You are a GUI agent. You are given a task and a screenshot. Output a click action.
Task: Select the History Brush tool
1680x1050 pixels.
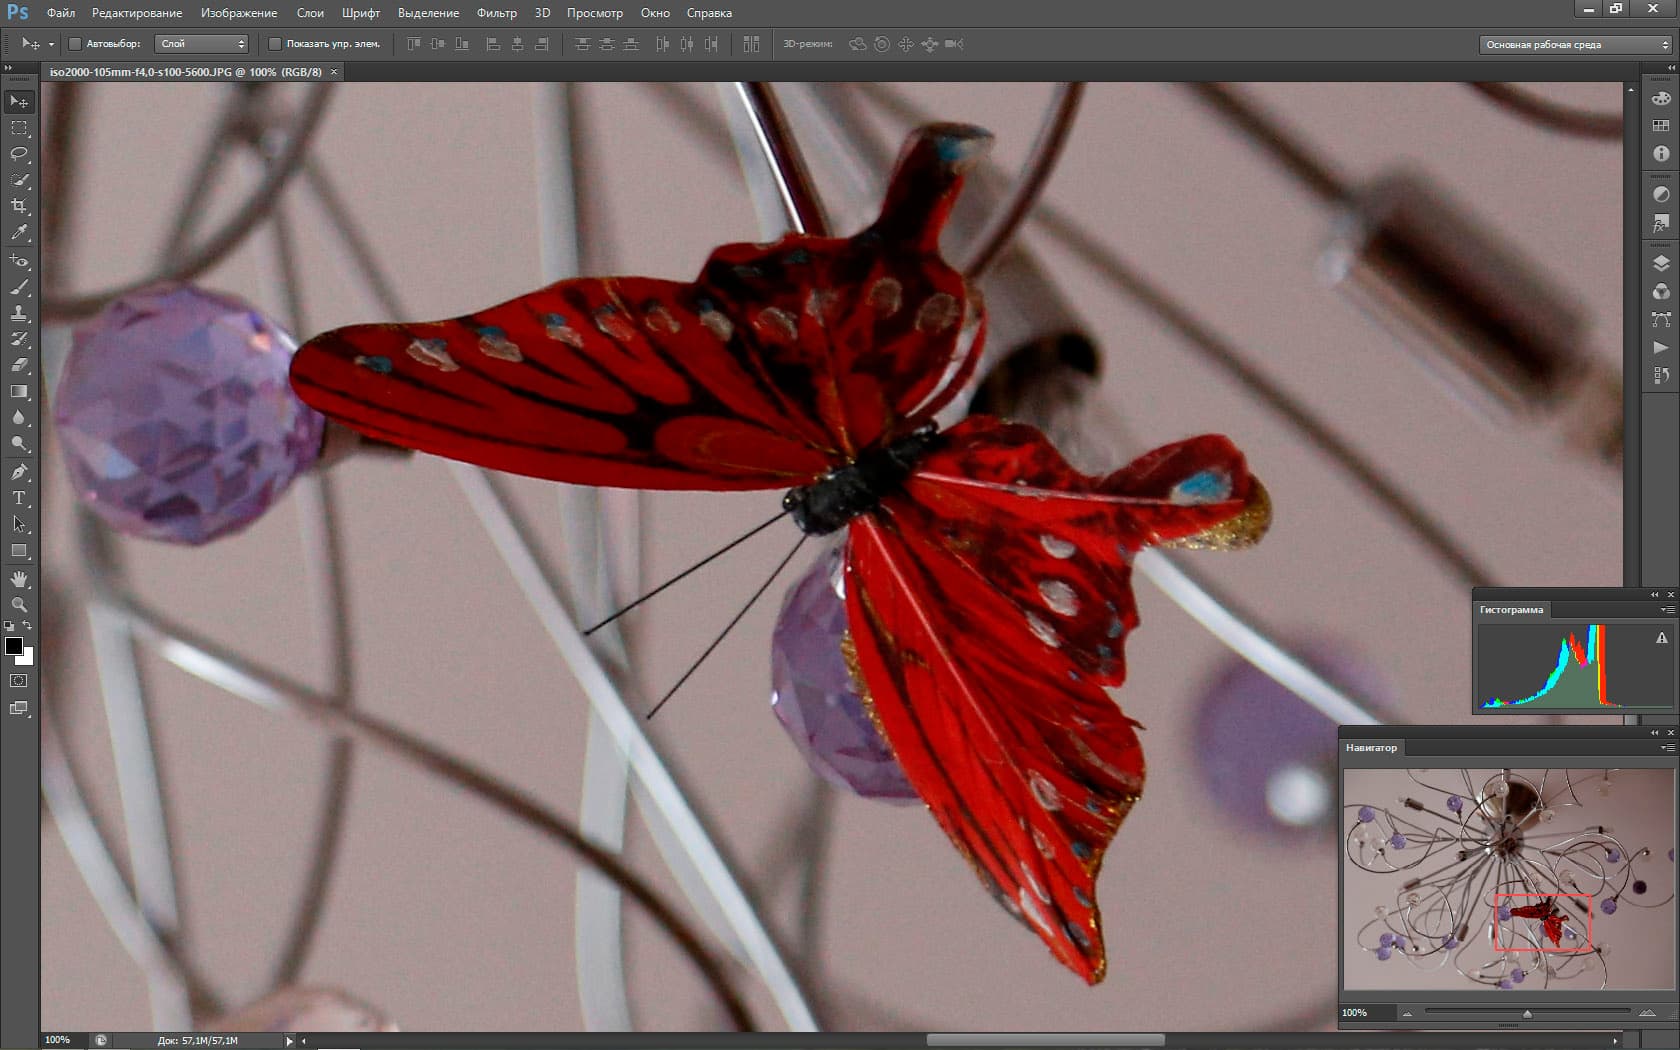tap(19, 339)
